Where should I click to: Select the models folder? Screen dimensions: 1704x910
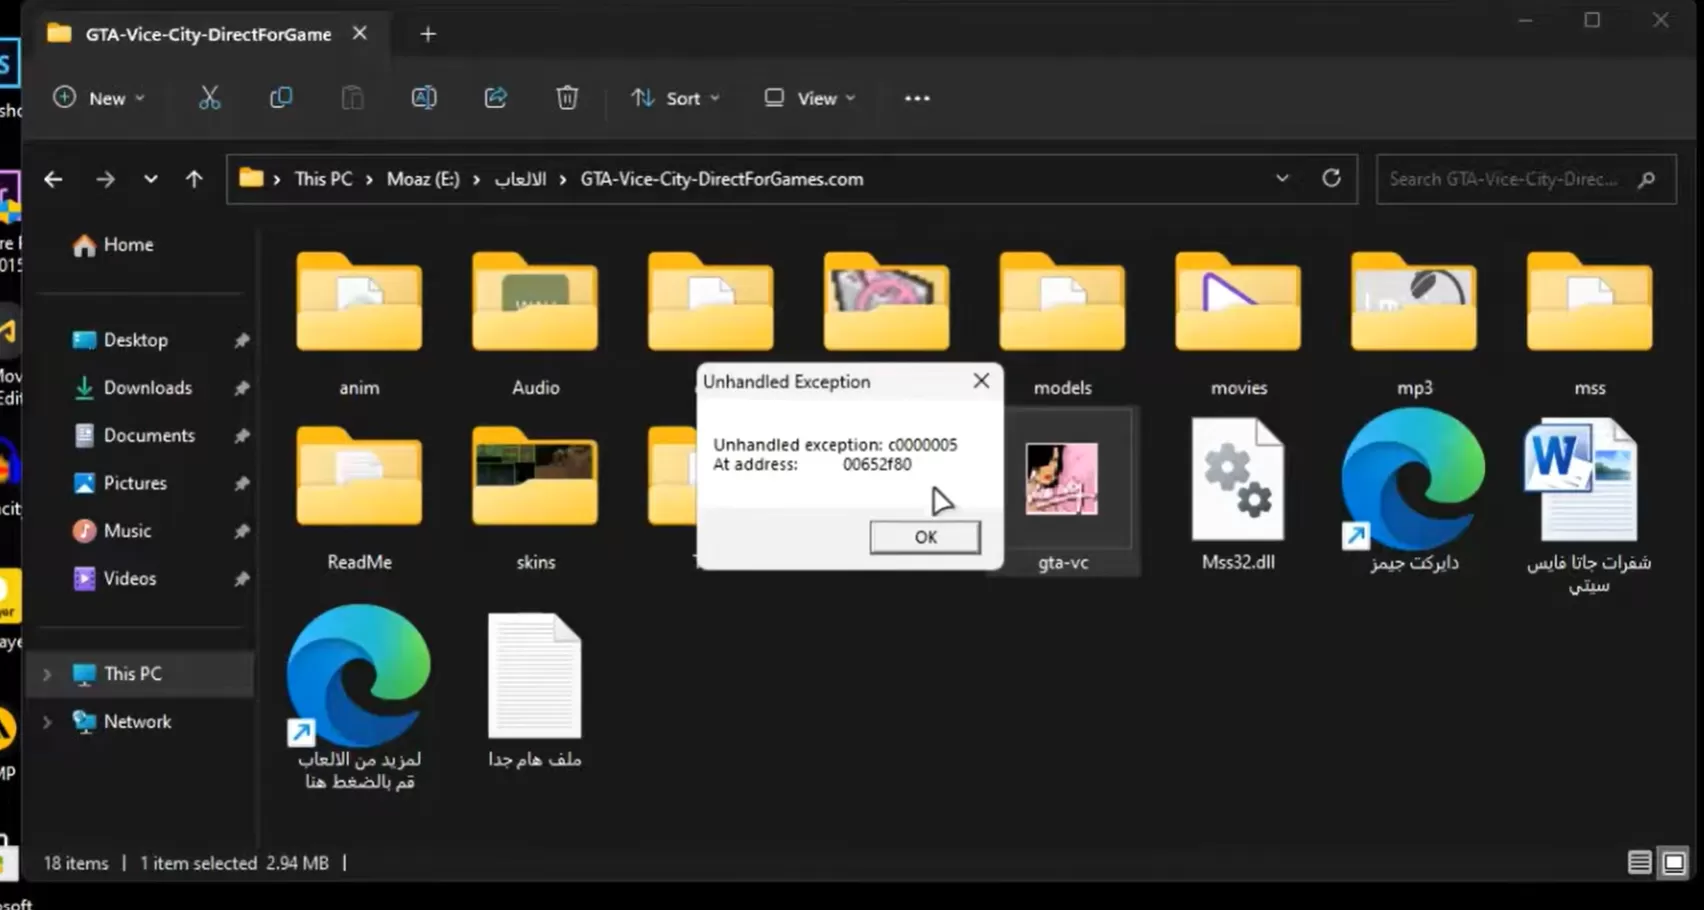tap(1062, 324)
